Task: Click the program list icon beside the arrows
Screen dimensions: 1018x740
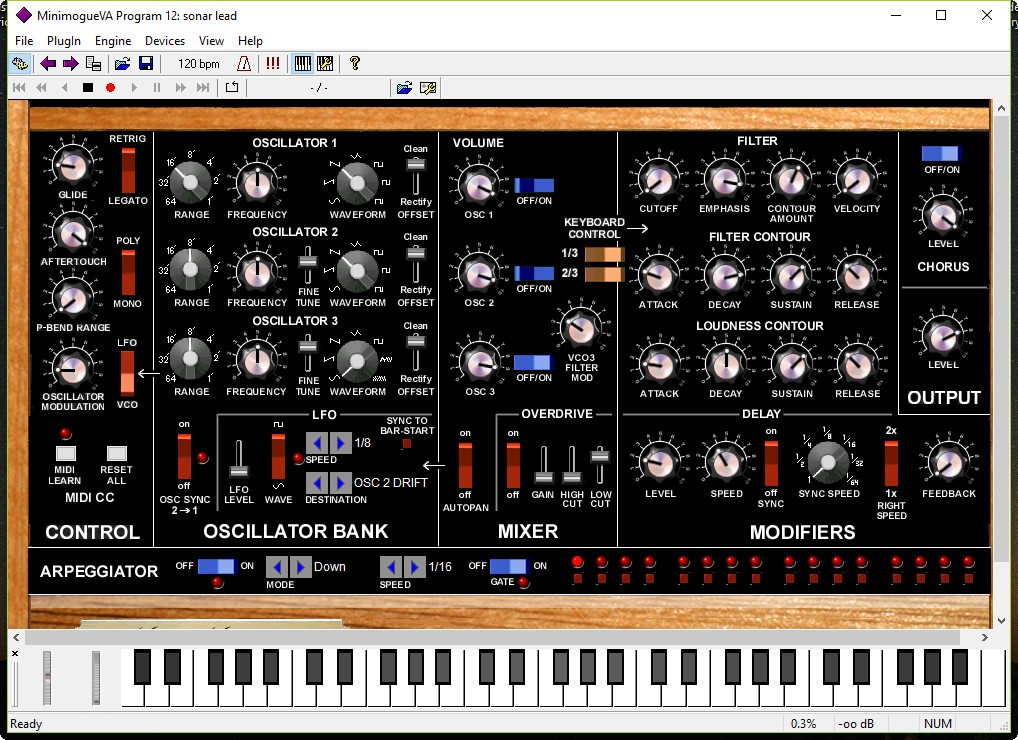Action: (x=93, y=64)
